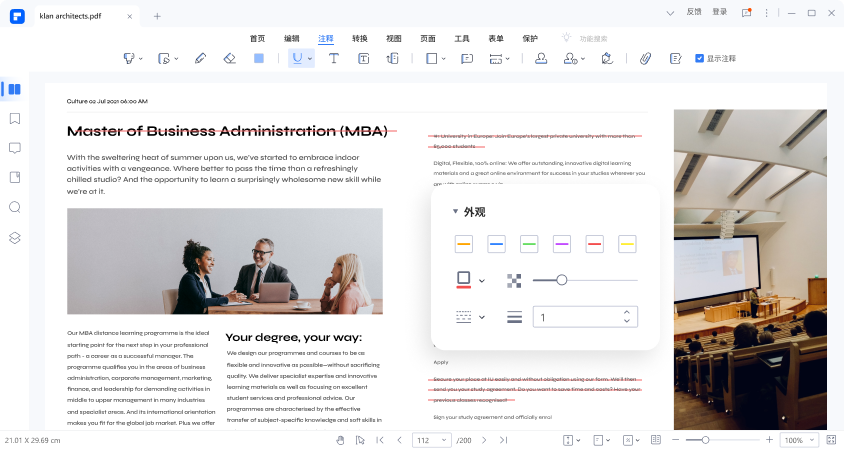This screenshot has width=844, height=450.
Task: Expand the line style dropdown
Action: [481, 318]
